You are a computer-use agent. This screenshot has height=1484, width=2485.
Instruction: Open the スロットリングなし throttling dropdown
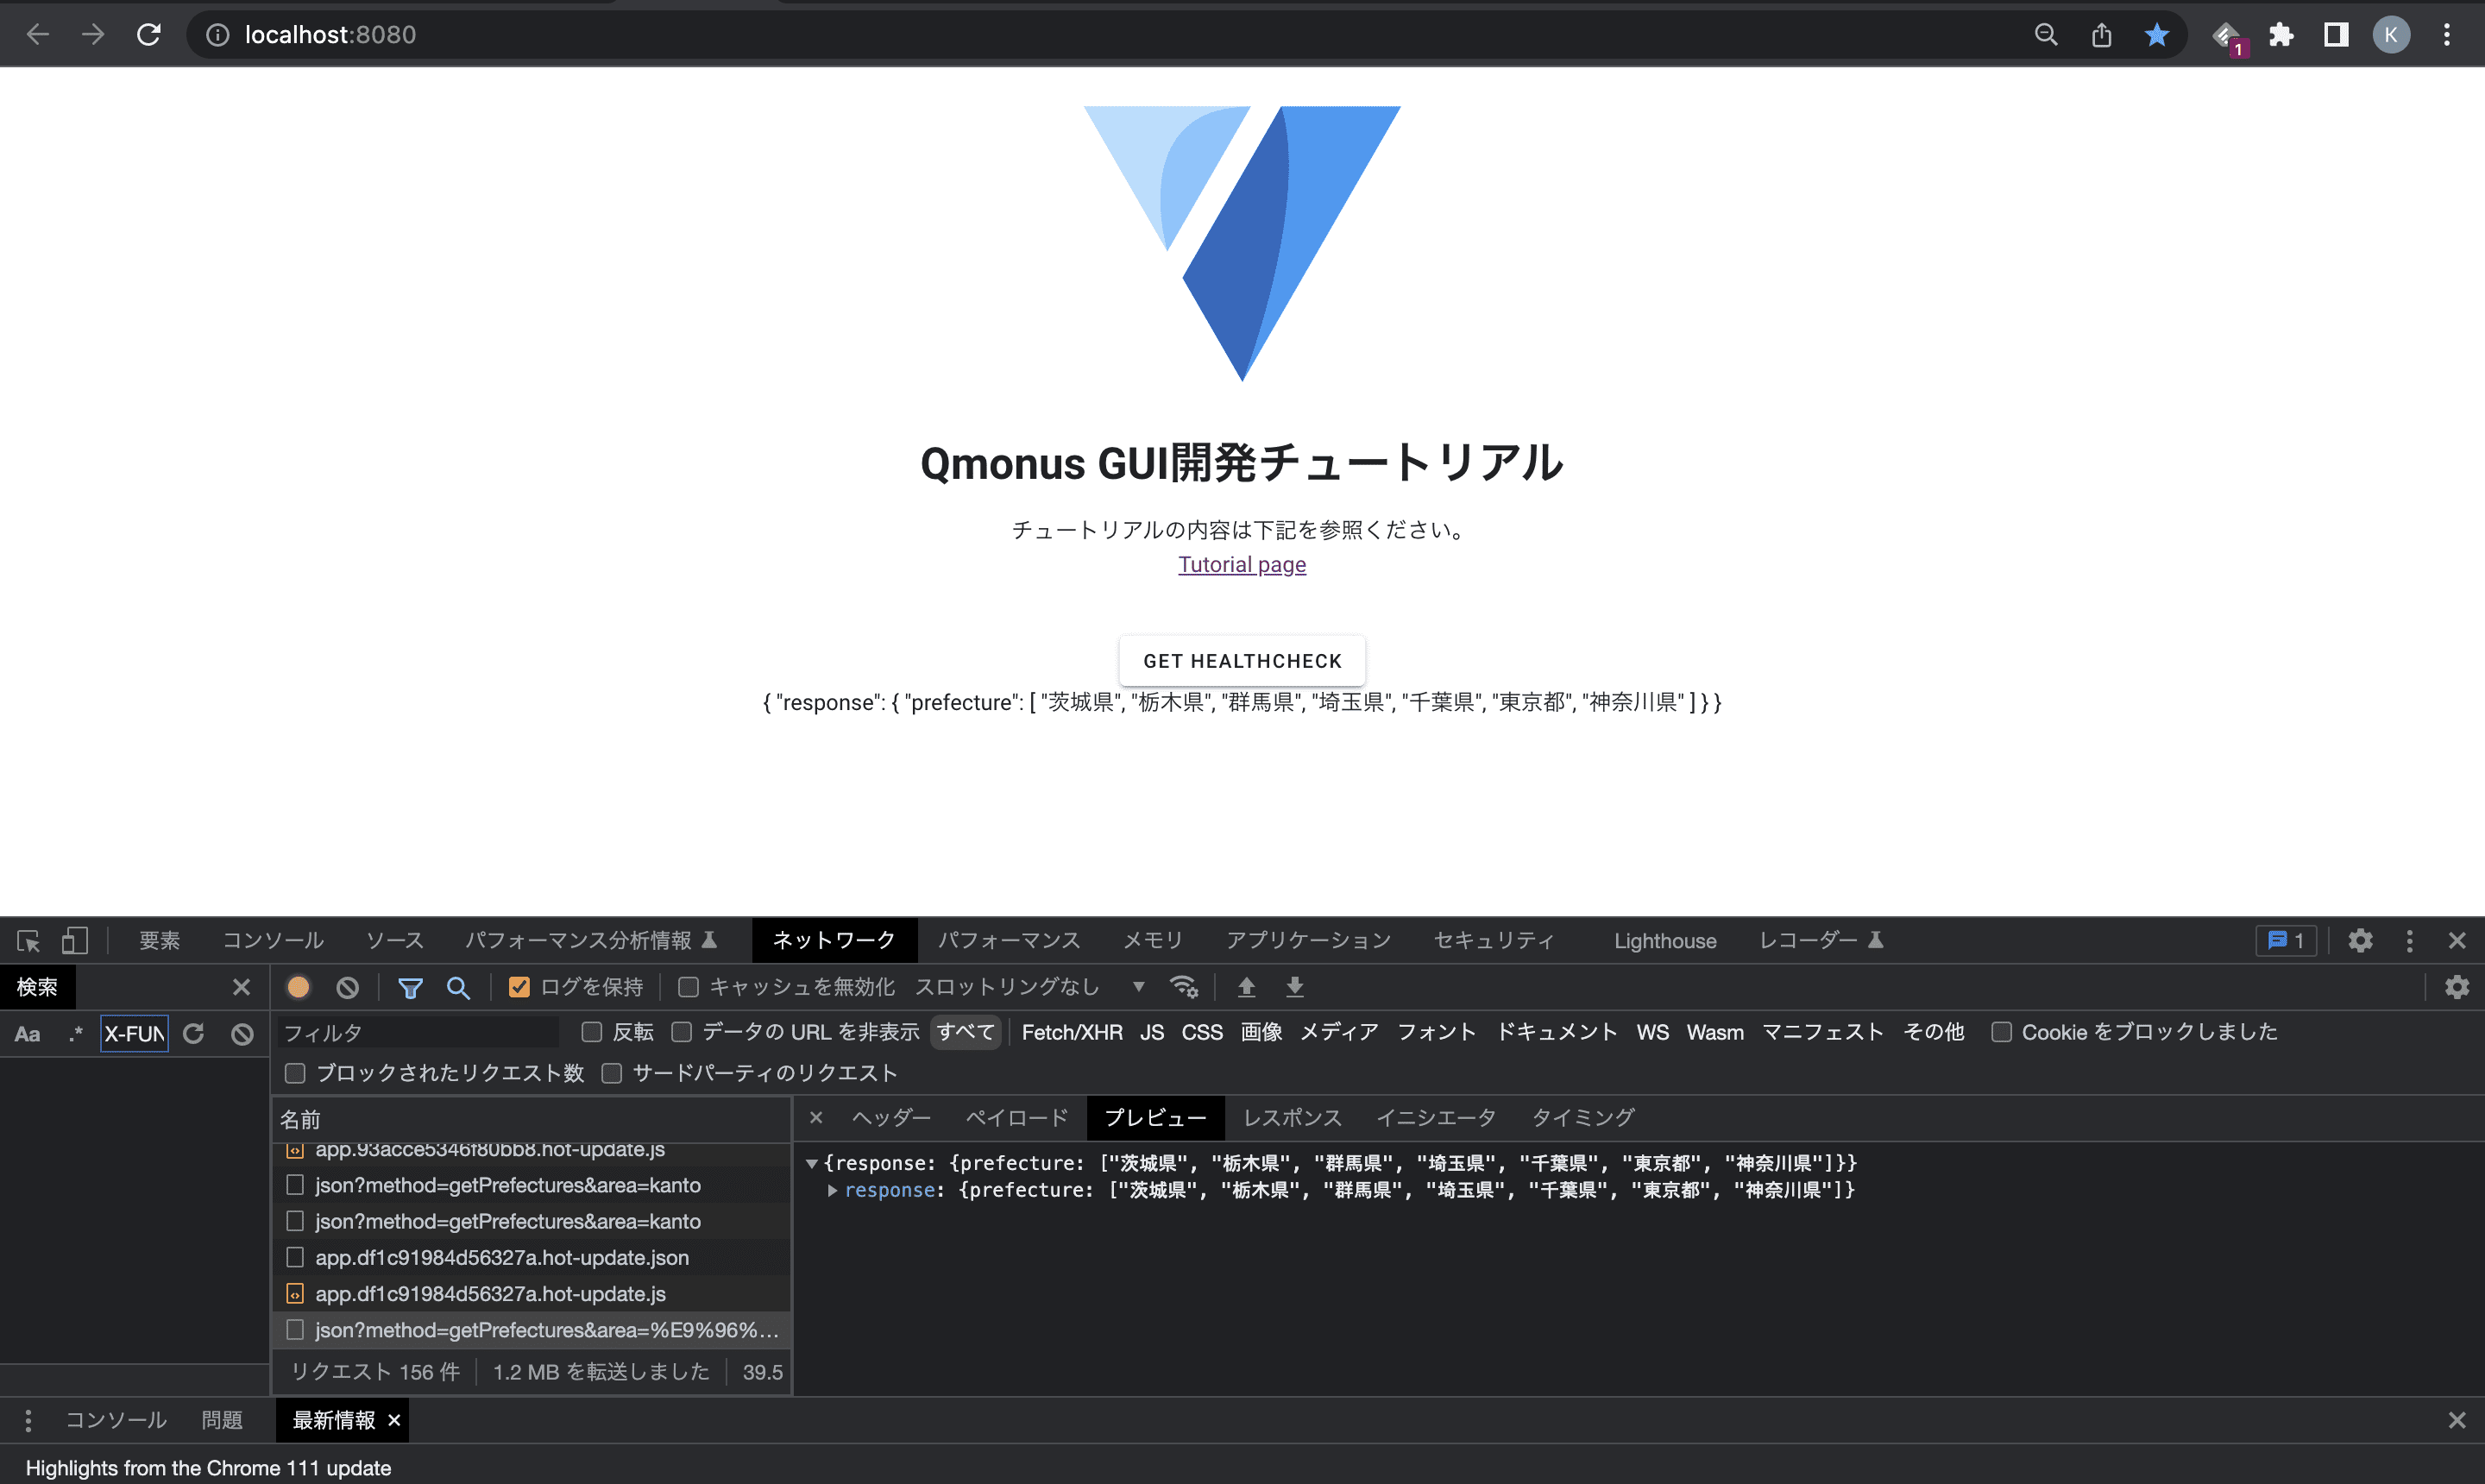click(1030, 988)
